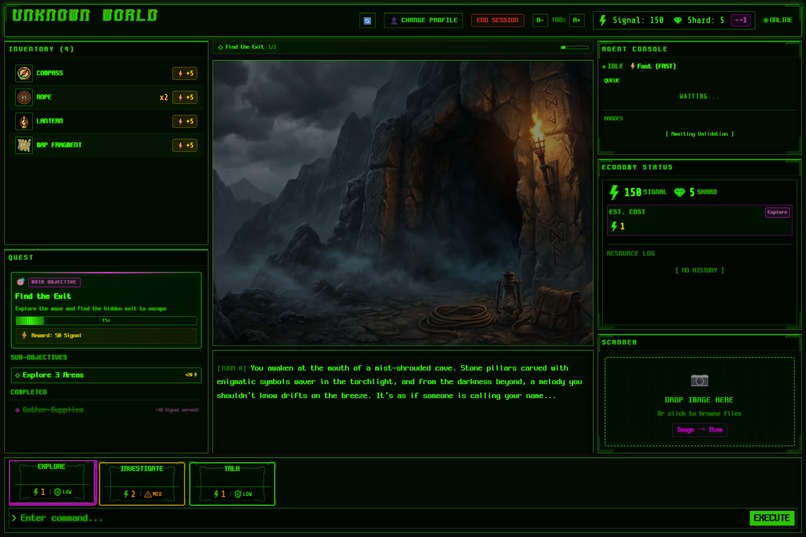Click the Online status indicator
The image size is (806, 537).
pos(778,21)
